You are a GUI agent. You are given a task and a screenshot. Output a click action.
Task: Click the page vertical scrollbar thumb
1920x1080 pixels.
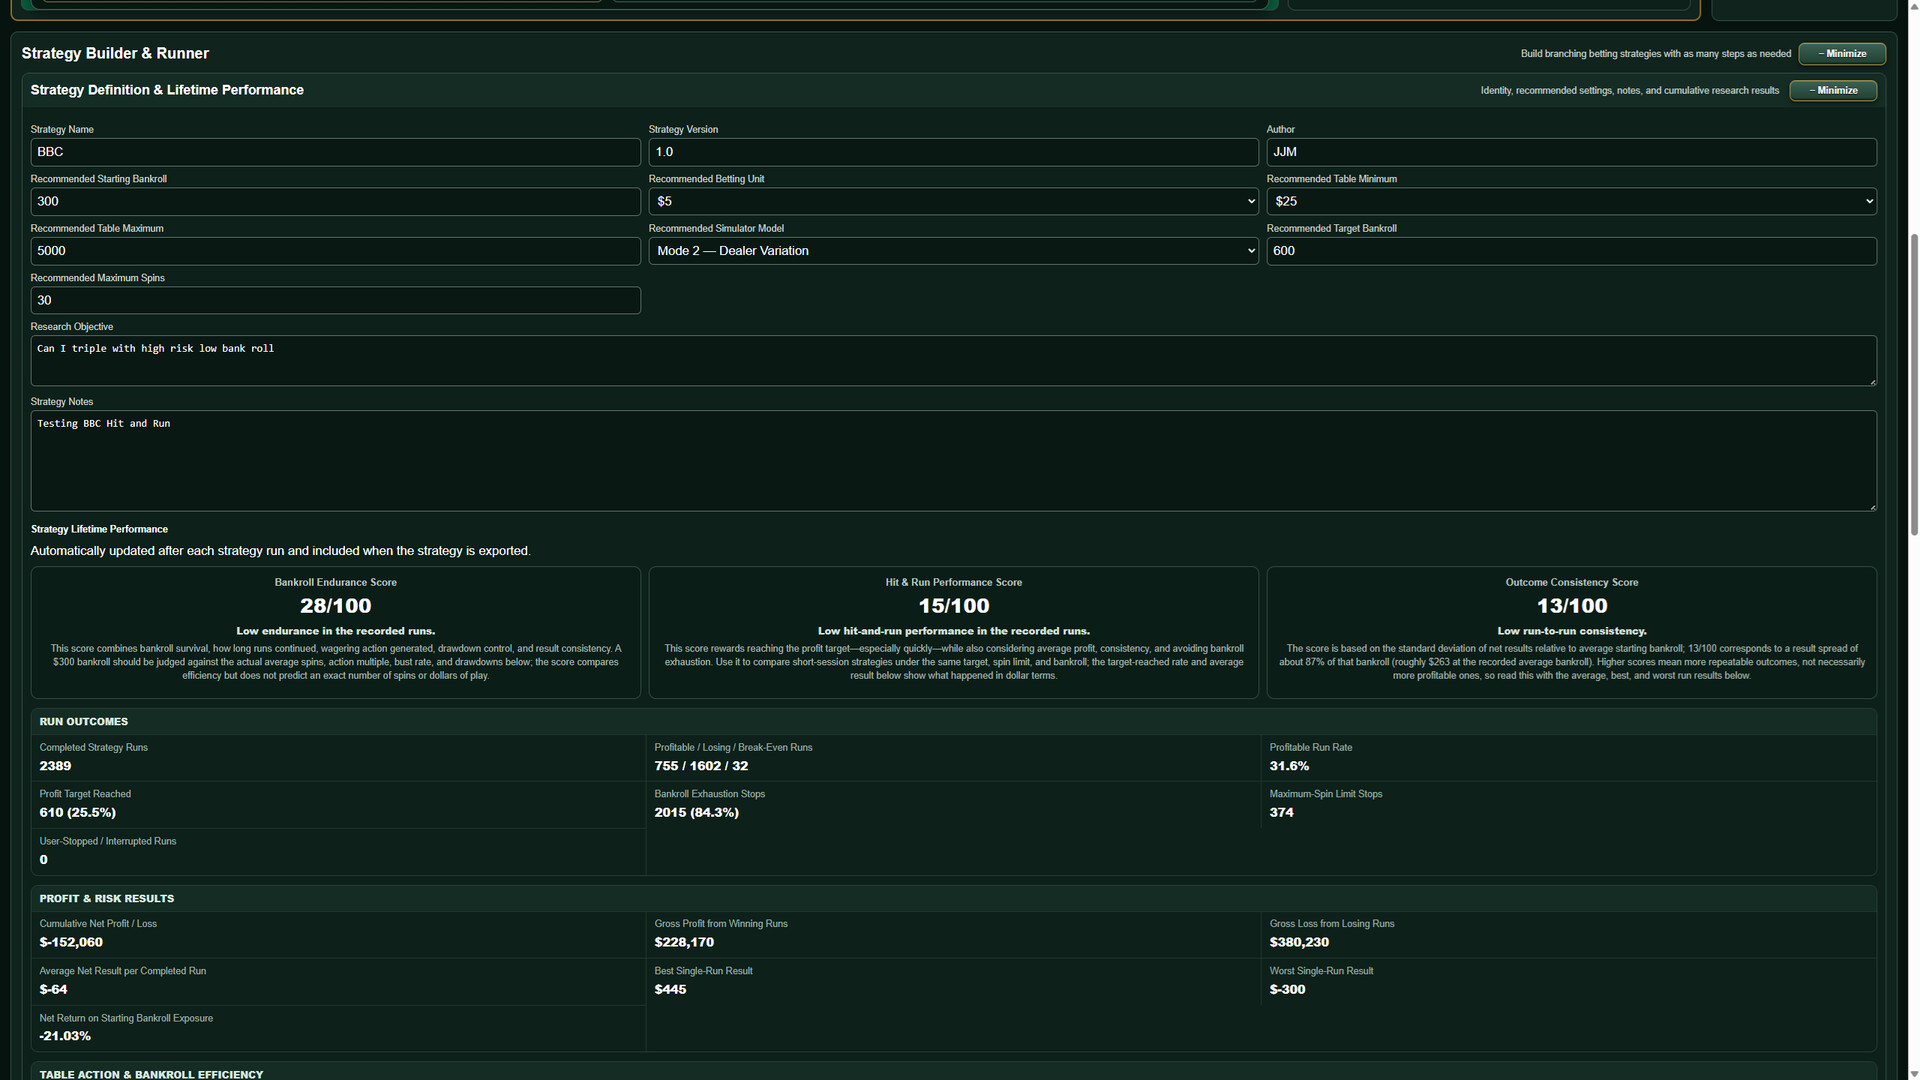tap(1914, 385)
